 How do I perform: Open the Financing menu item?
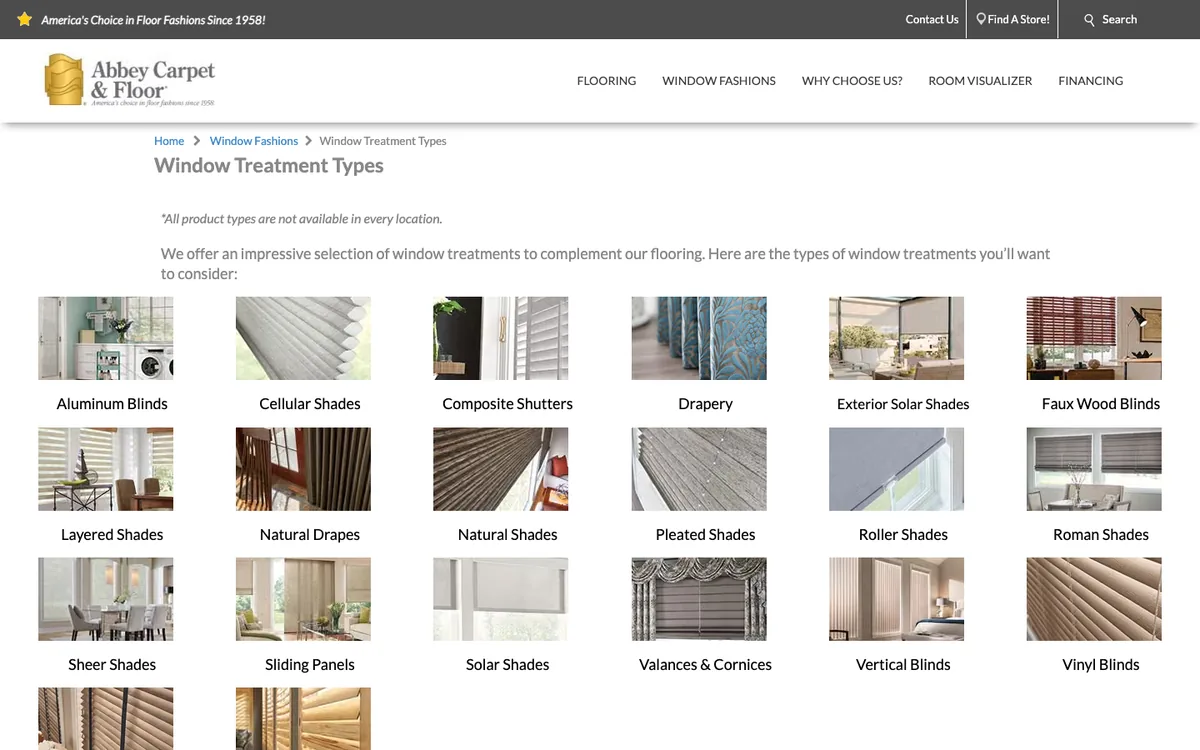tap(1091, 81)
